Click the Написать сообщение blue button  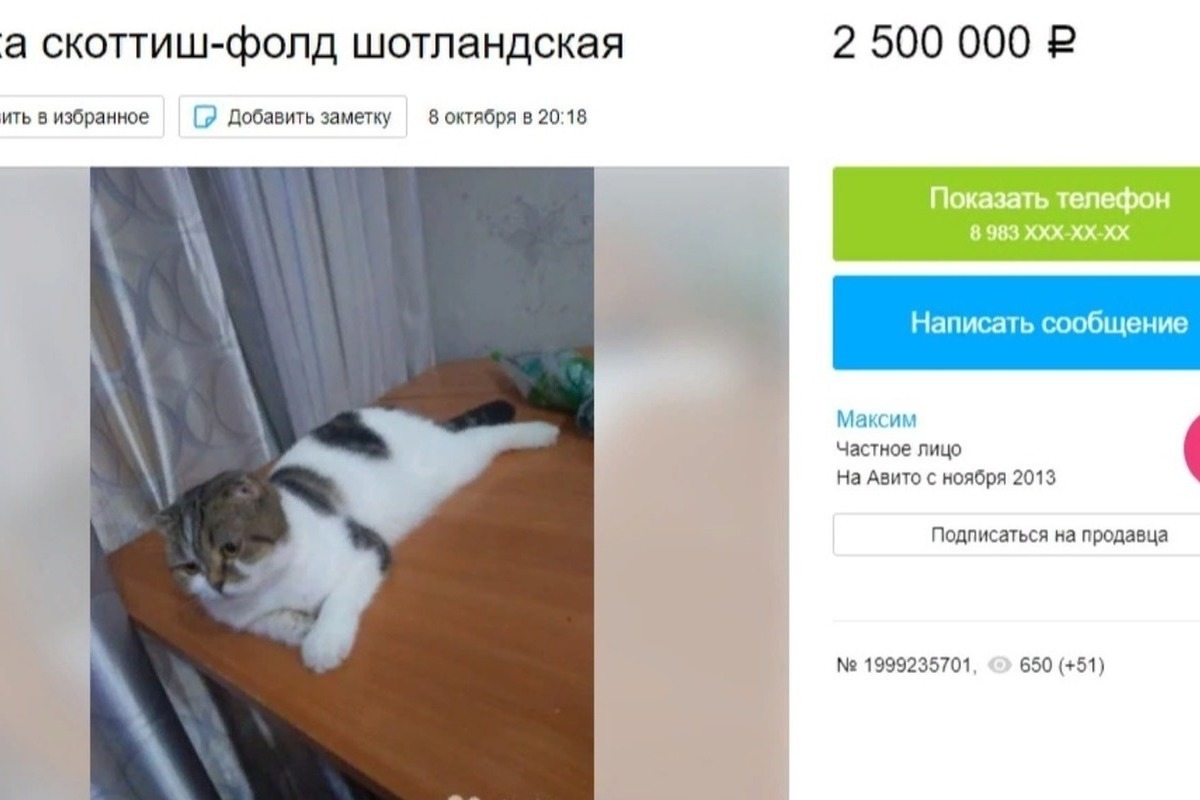[x=1016, y=323]
